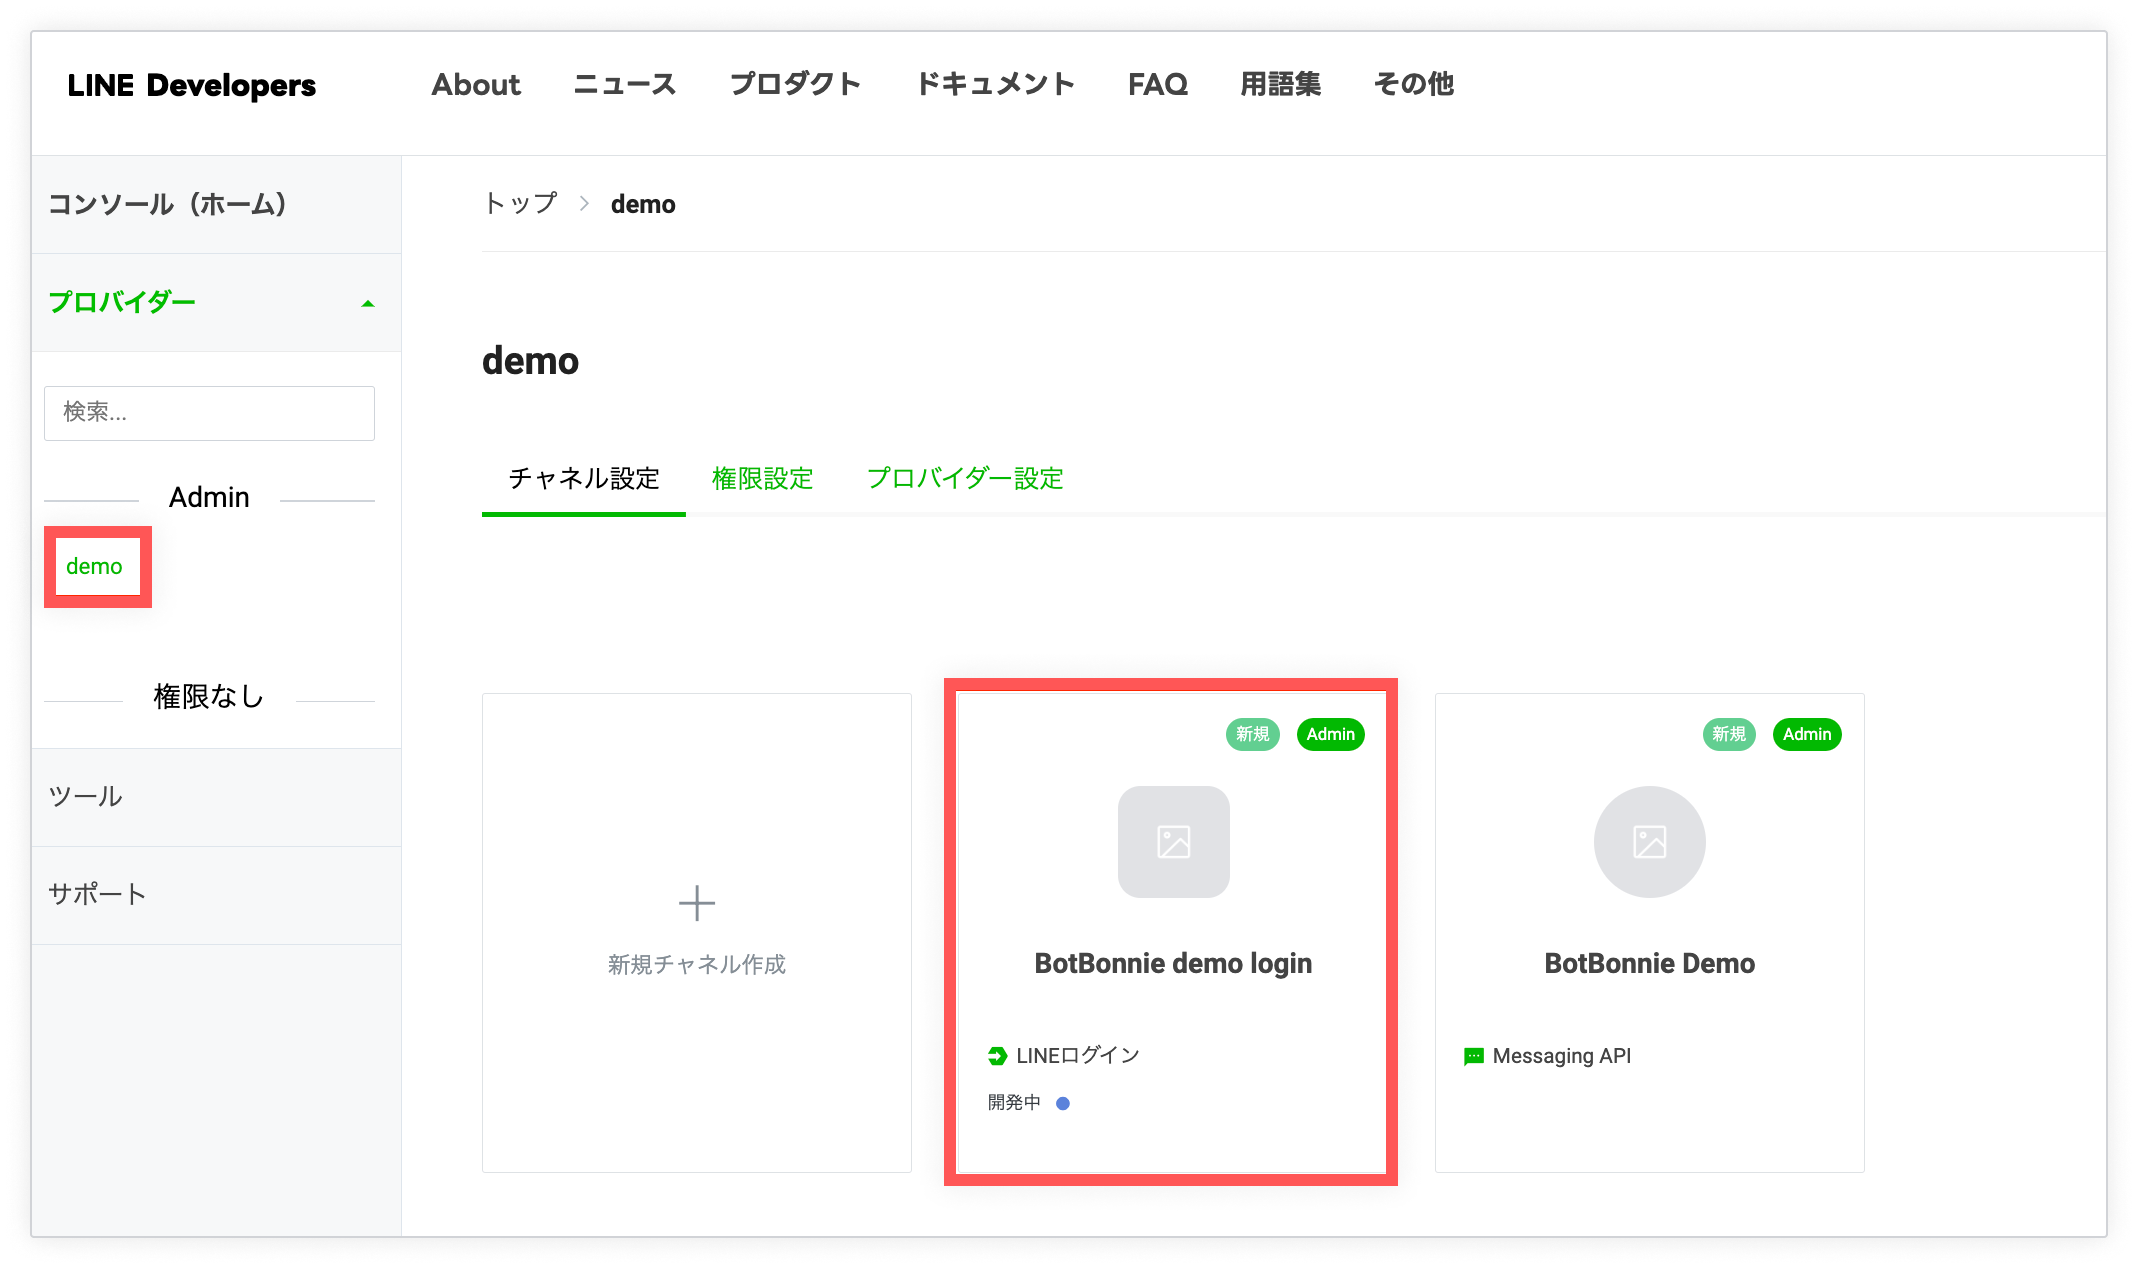Image resolution: width=2138 pixels, height=1268 pixels.
Task: Open the BotBonnie Demo channel title
Action: click(1649, 963)
